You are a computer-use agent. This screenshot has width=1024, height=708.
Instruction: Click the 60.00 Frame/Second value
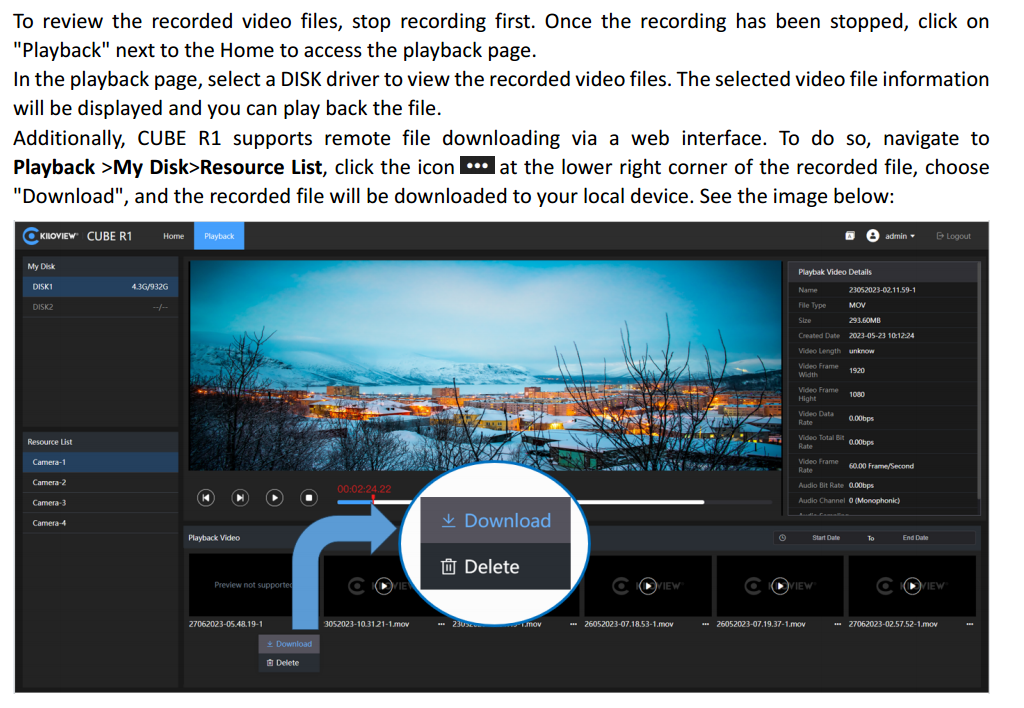point(881,466)
